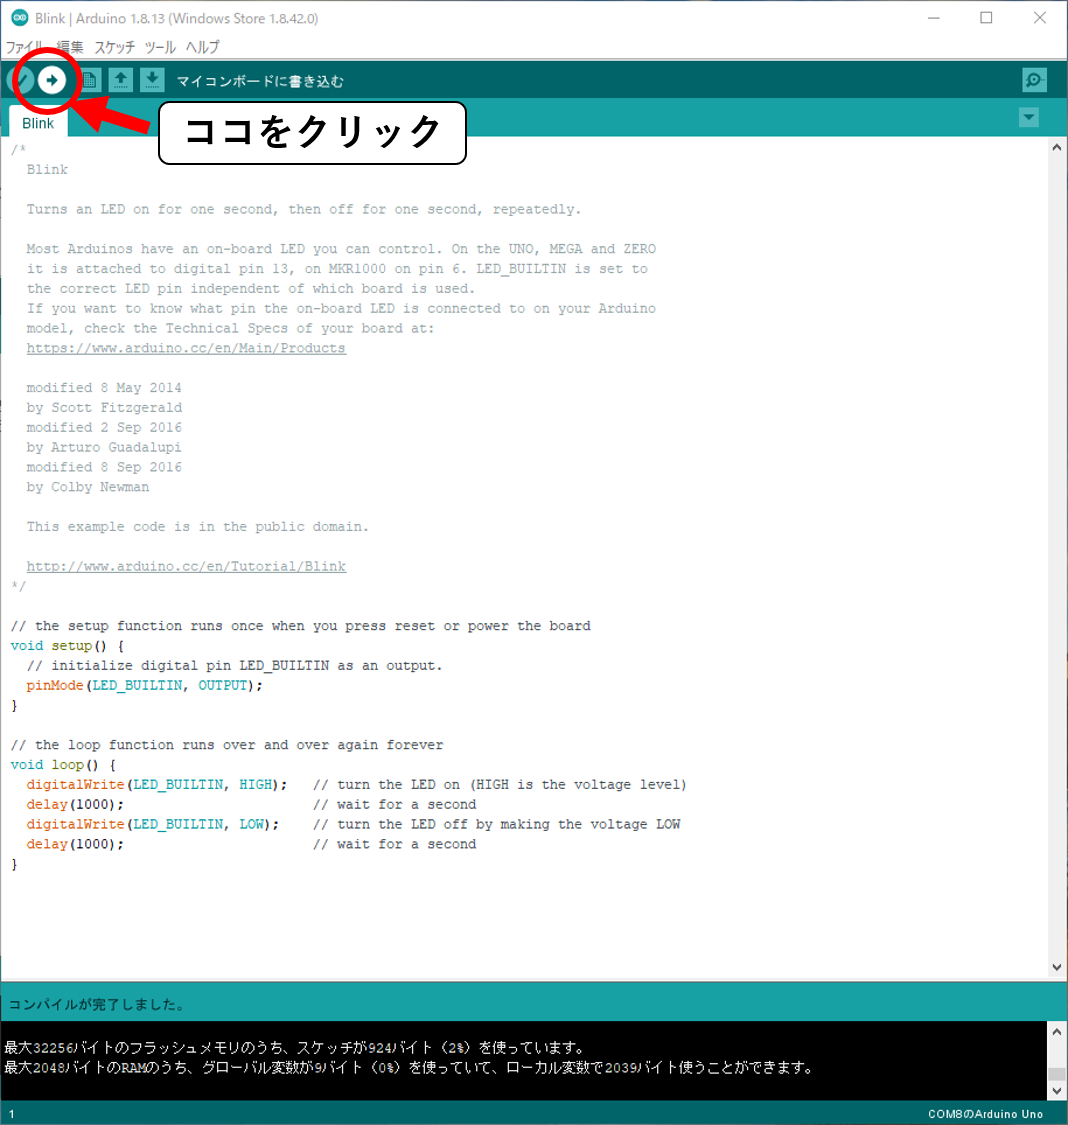Click the pinMode(LED_BUILTIN, OUTPUT) line
1068x1125 pixels.
(x=144, y=685)
